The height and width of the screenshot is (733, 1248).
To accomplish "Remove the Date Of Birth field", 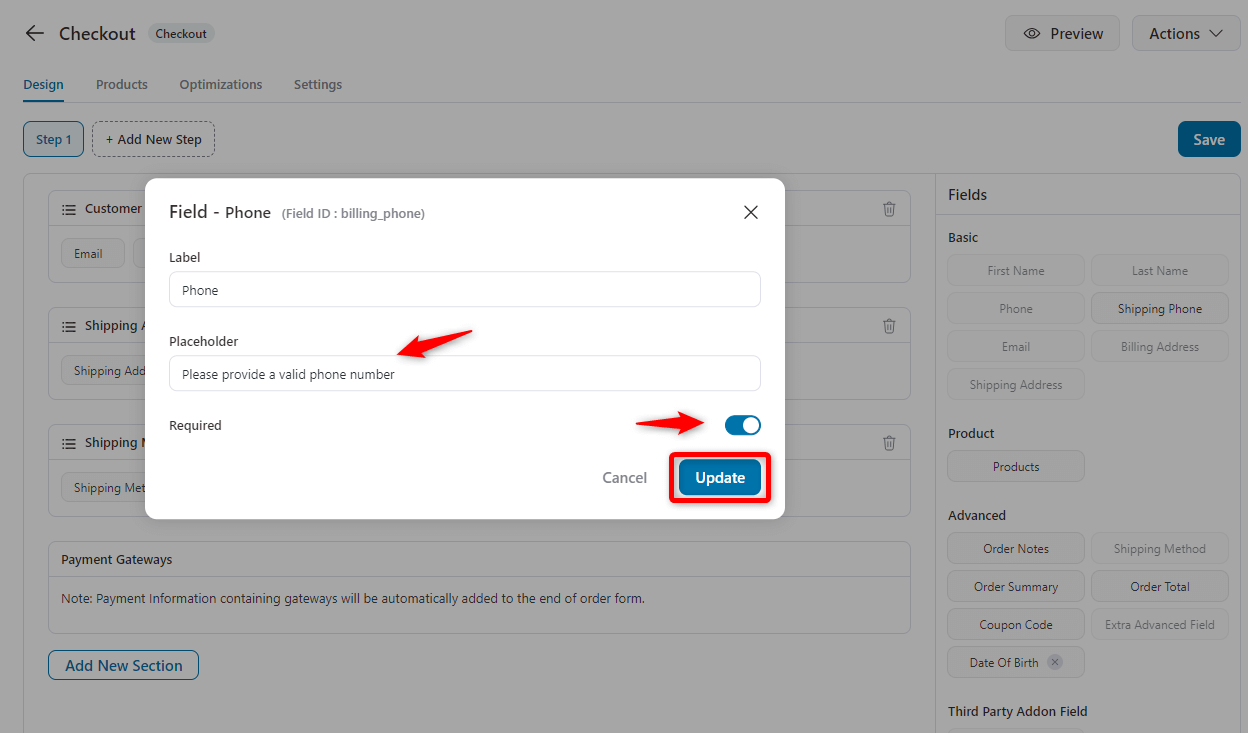I will (1055, 662).
